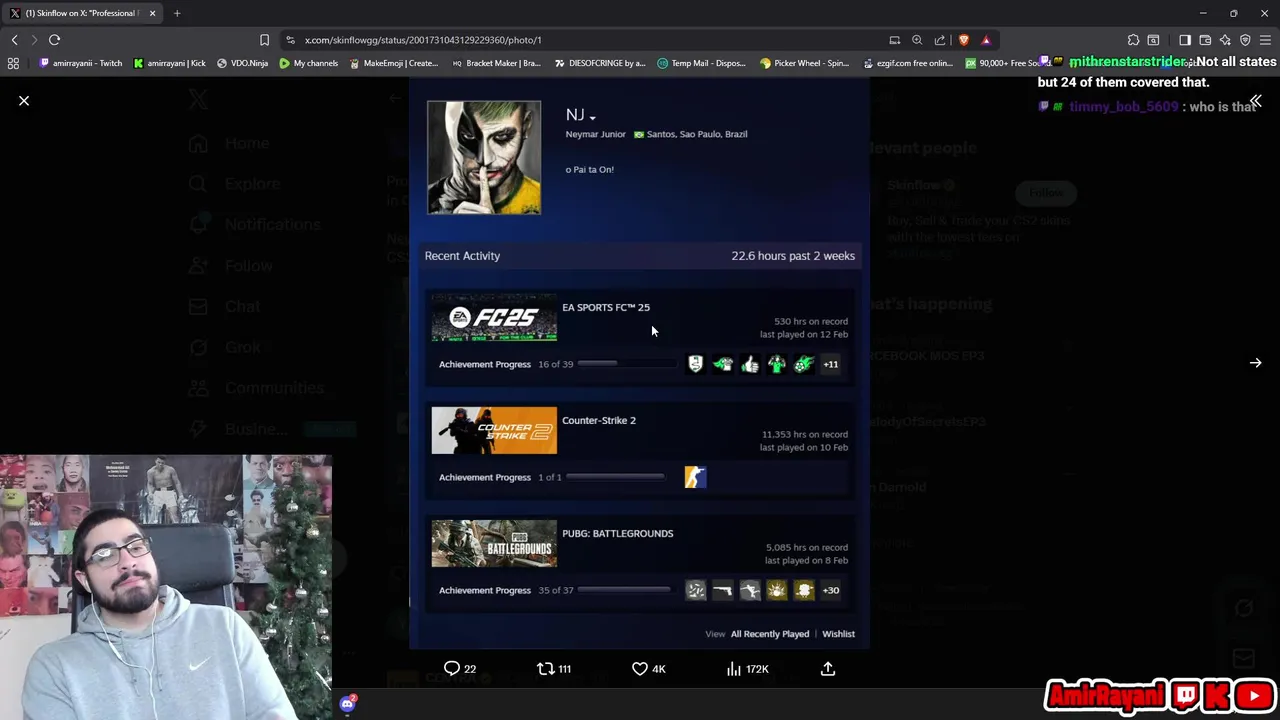Open All Recently Played link

[x=770, y=634]
